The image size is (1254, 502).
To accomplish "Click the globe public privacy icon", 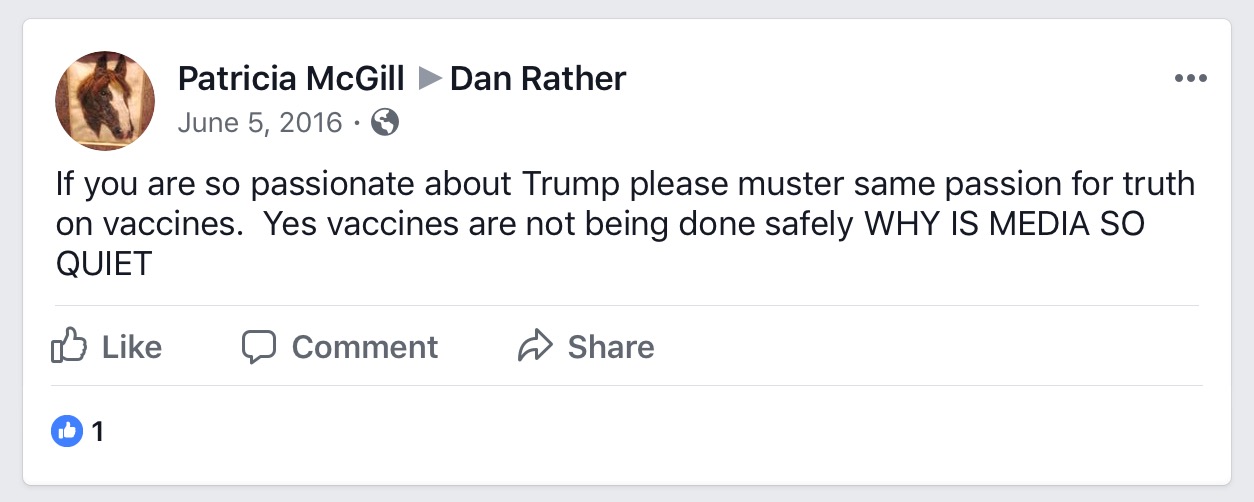I will pos(385,123).
